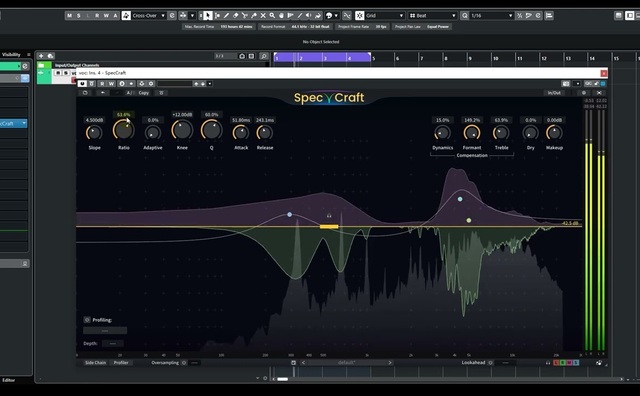This screenshot has width=640, height=396.
Task: Toggle plugin bypass power button
Action: [x=82, y=84]
